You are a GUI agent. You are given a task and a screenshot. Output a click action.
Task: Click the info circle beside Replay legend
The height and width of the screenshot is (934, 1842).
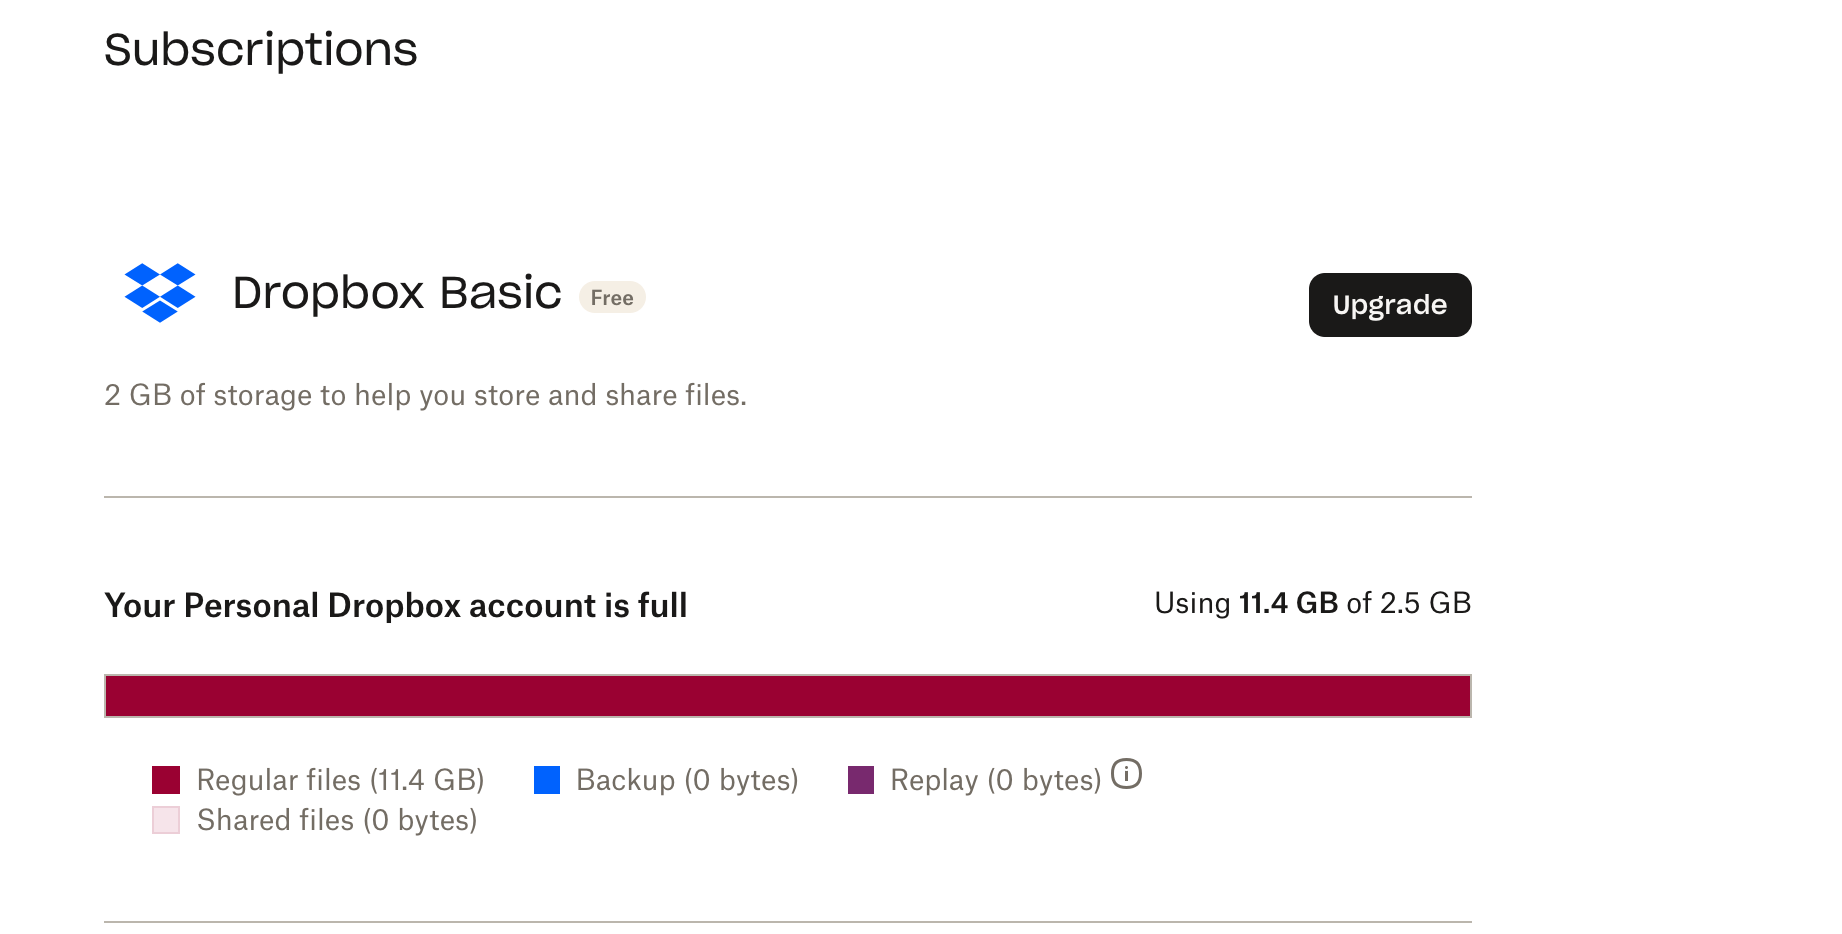click(x=1127, y=774)
